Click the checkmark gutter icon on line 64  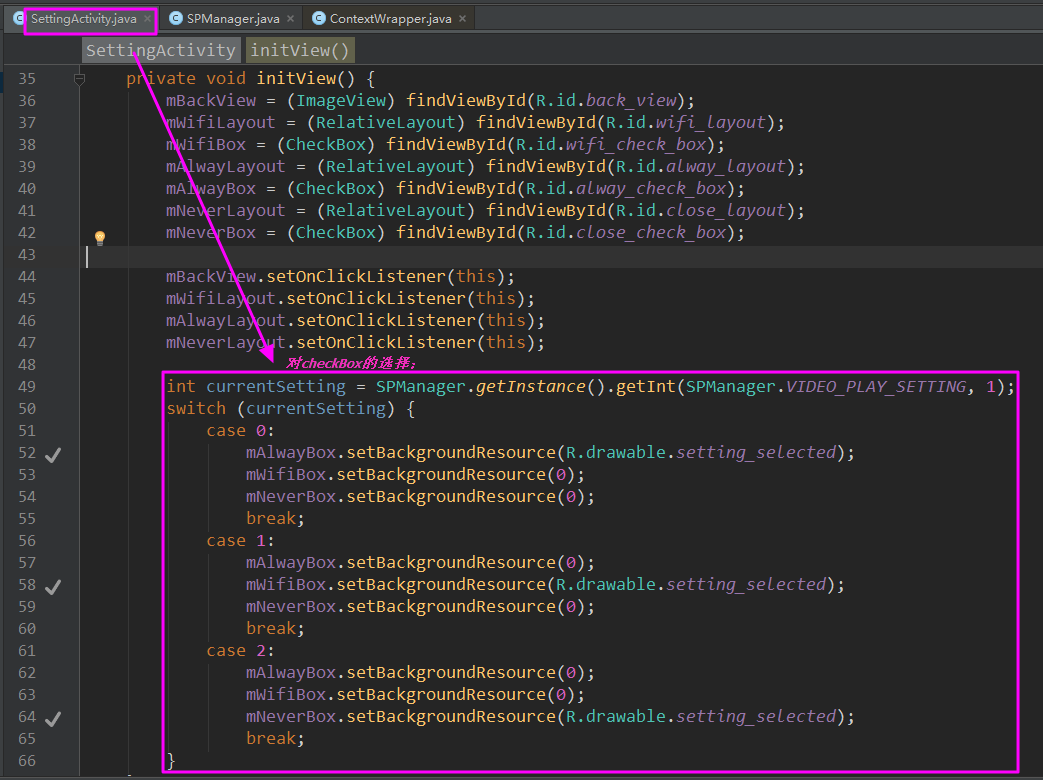pos(53,718)
